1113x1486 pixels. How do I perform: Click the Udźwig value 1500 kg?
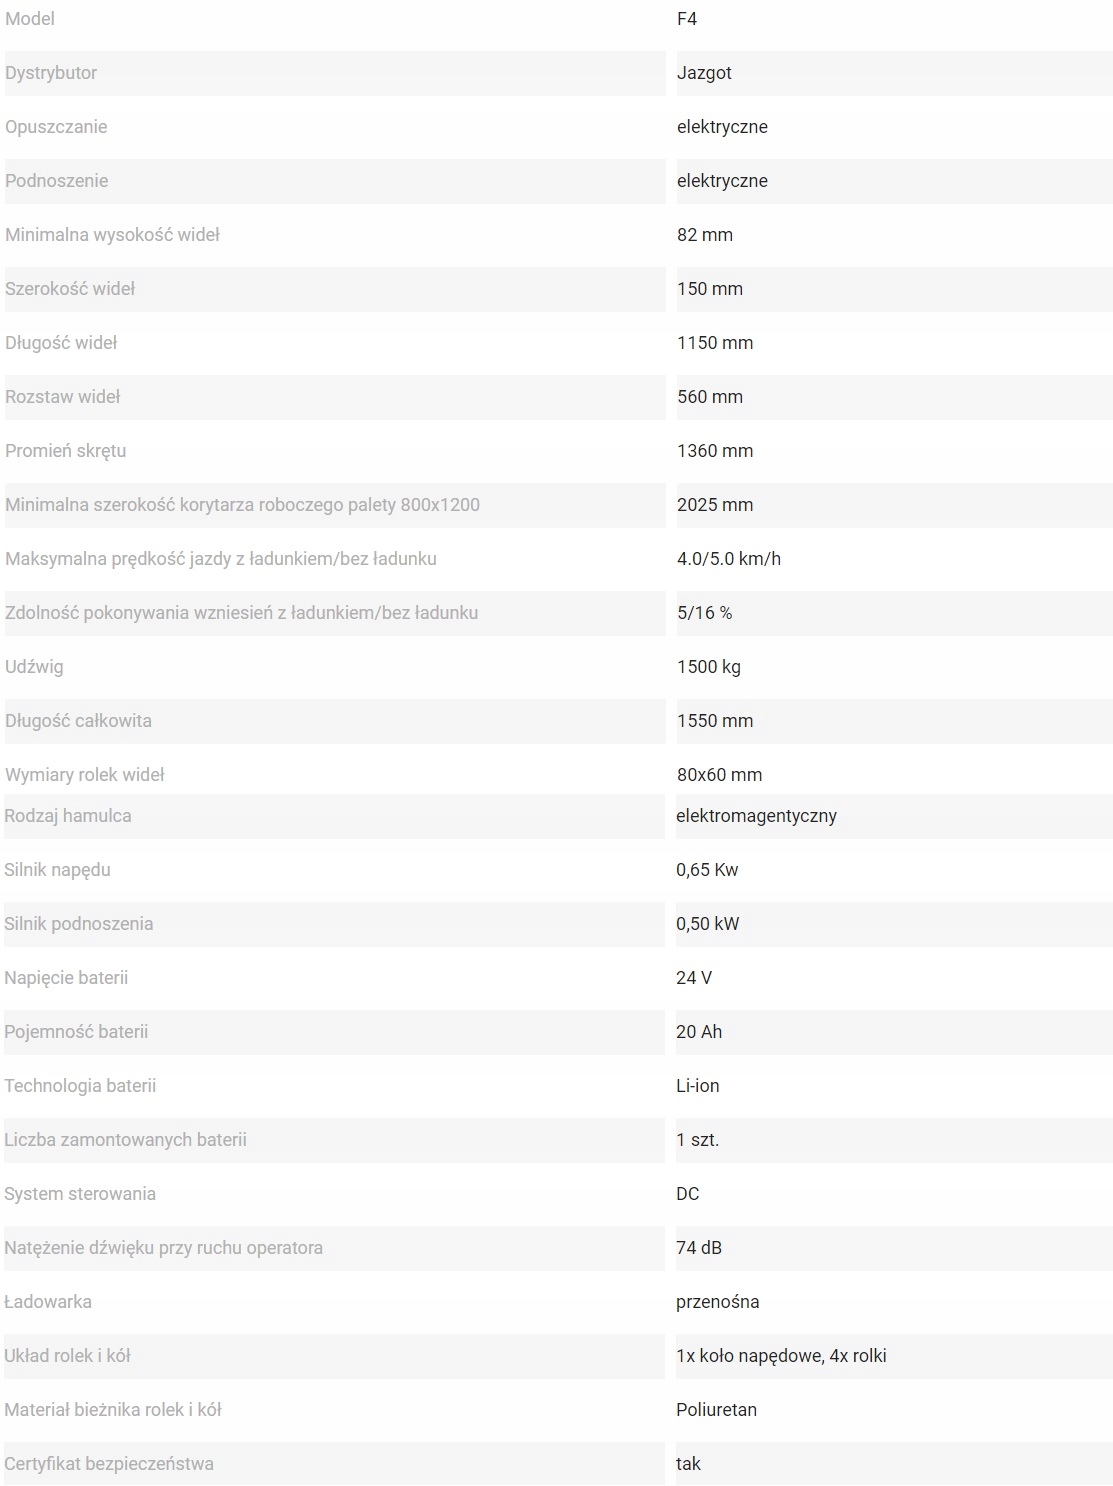(x=709, y=667)
